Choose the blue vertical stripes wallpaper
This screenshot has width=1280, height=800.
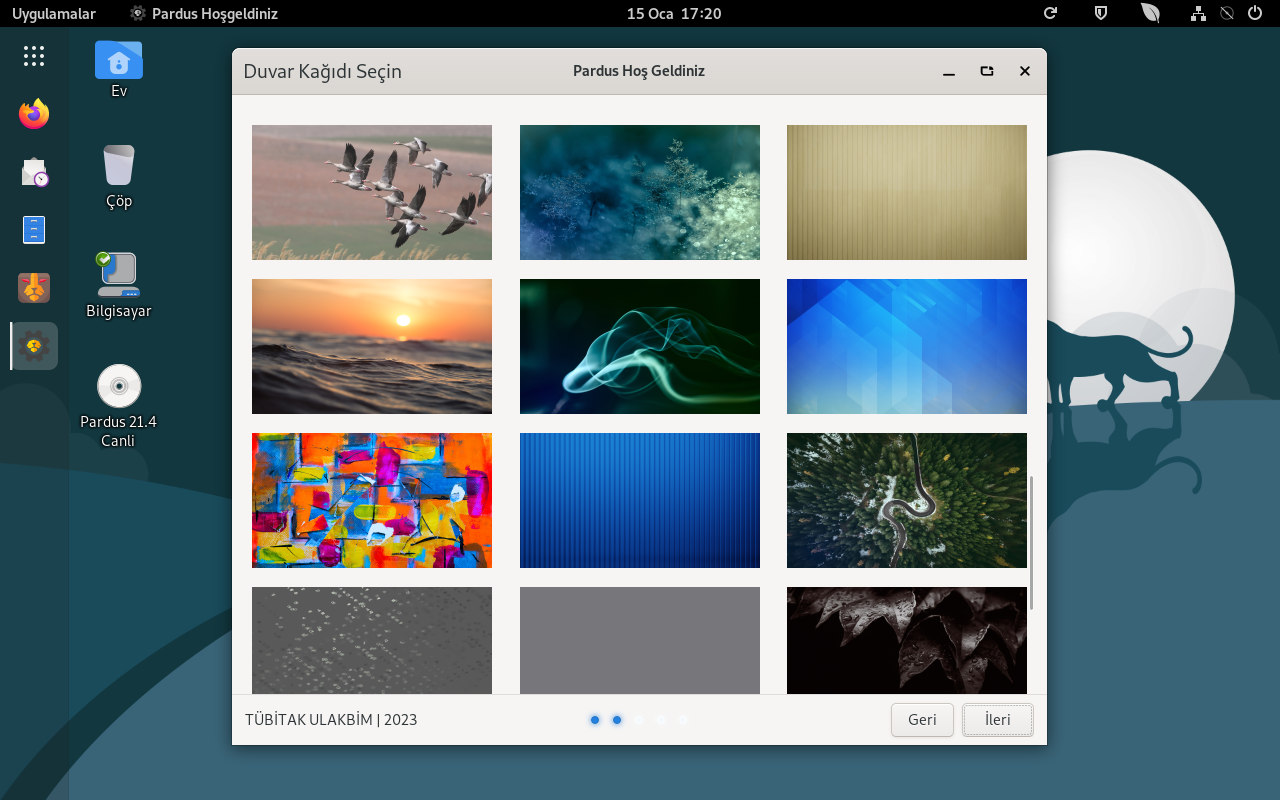pos(640,500)
